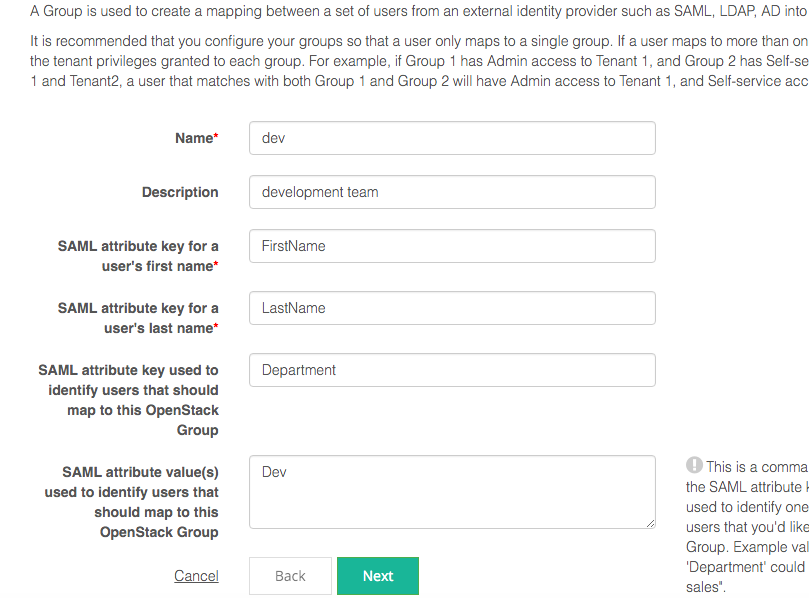The height and width of the screenshot is (598, 809).
Task: Click the Cancel link
Action: pyautogui.click(x=196, y=576)
